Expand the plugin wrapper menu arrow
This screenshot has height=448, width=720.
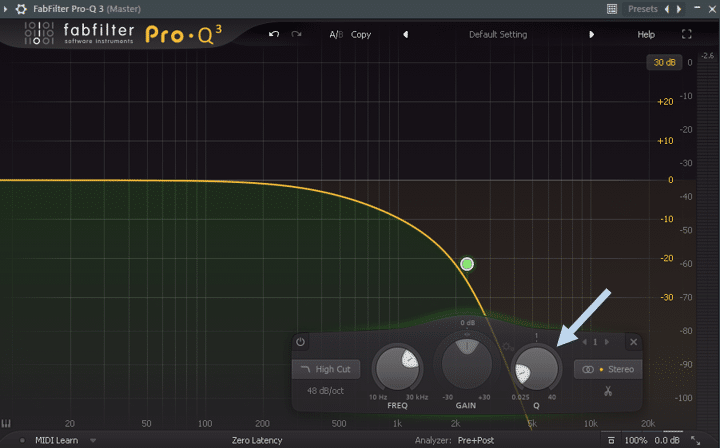[6, 9]
